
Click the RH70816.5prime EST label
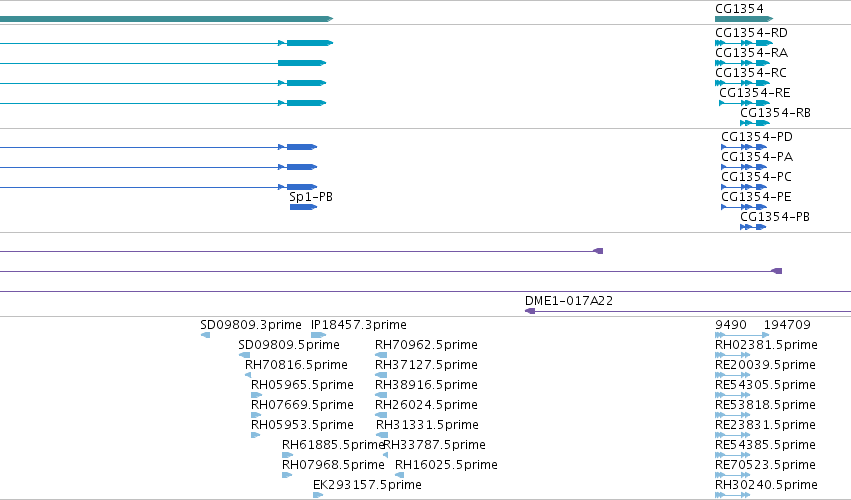tap(296, 365)
